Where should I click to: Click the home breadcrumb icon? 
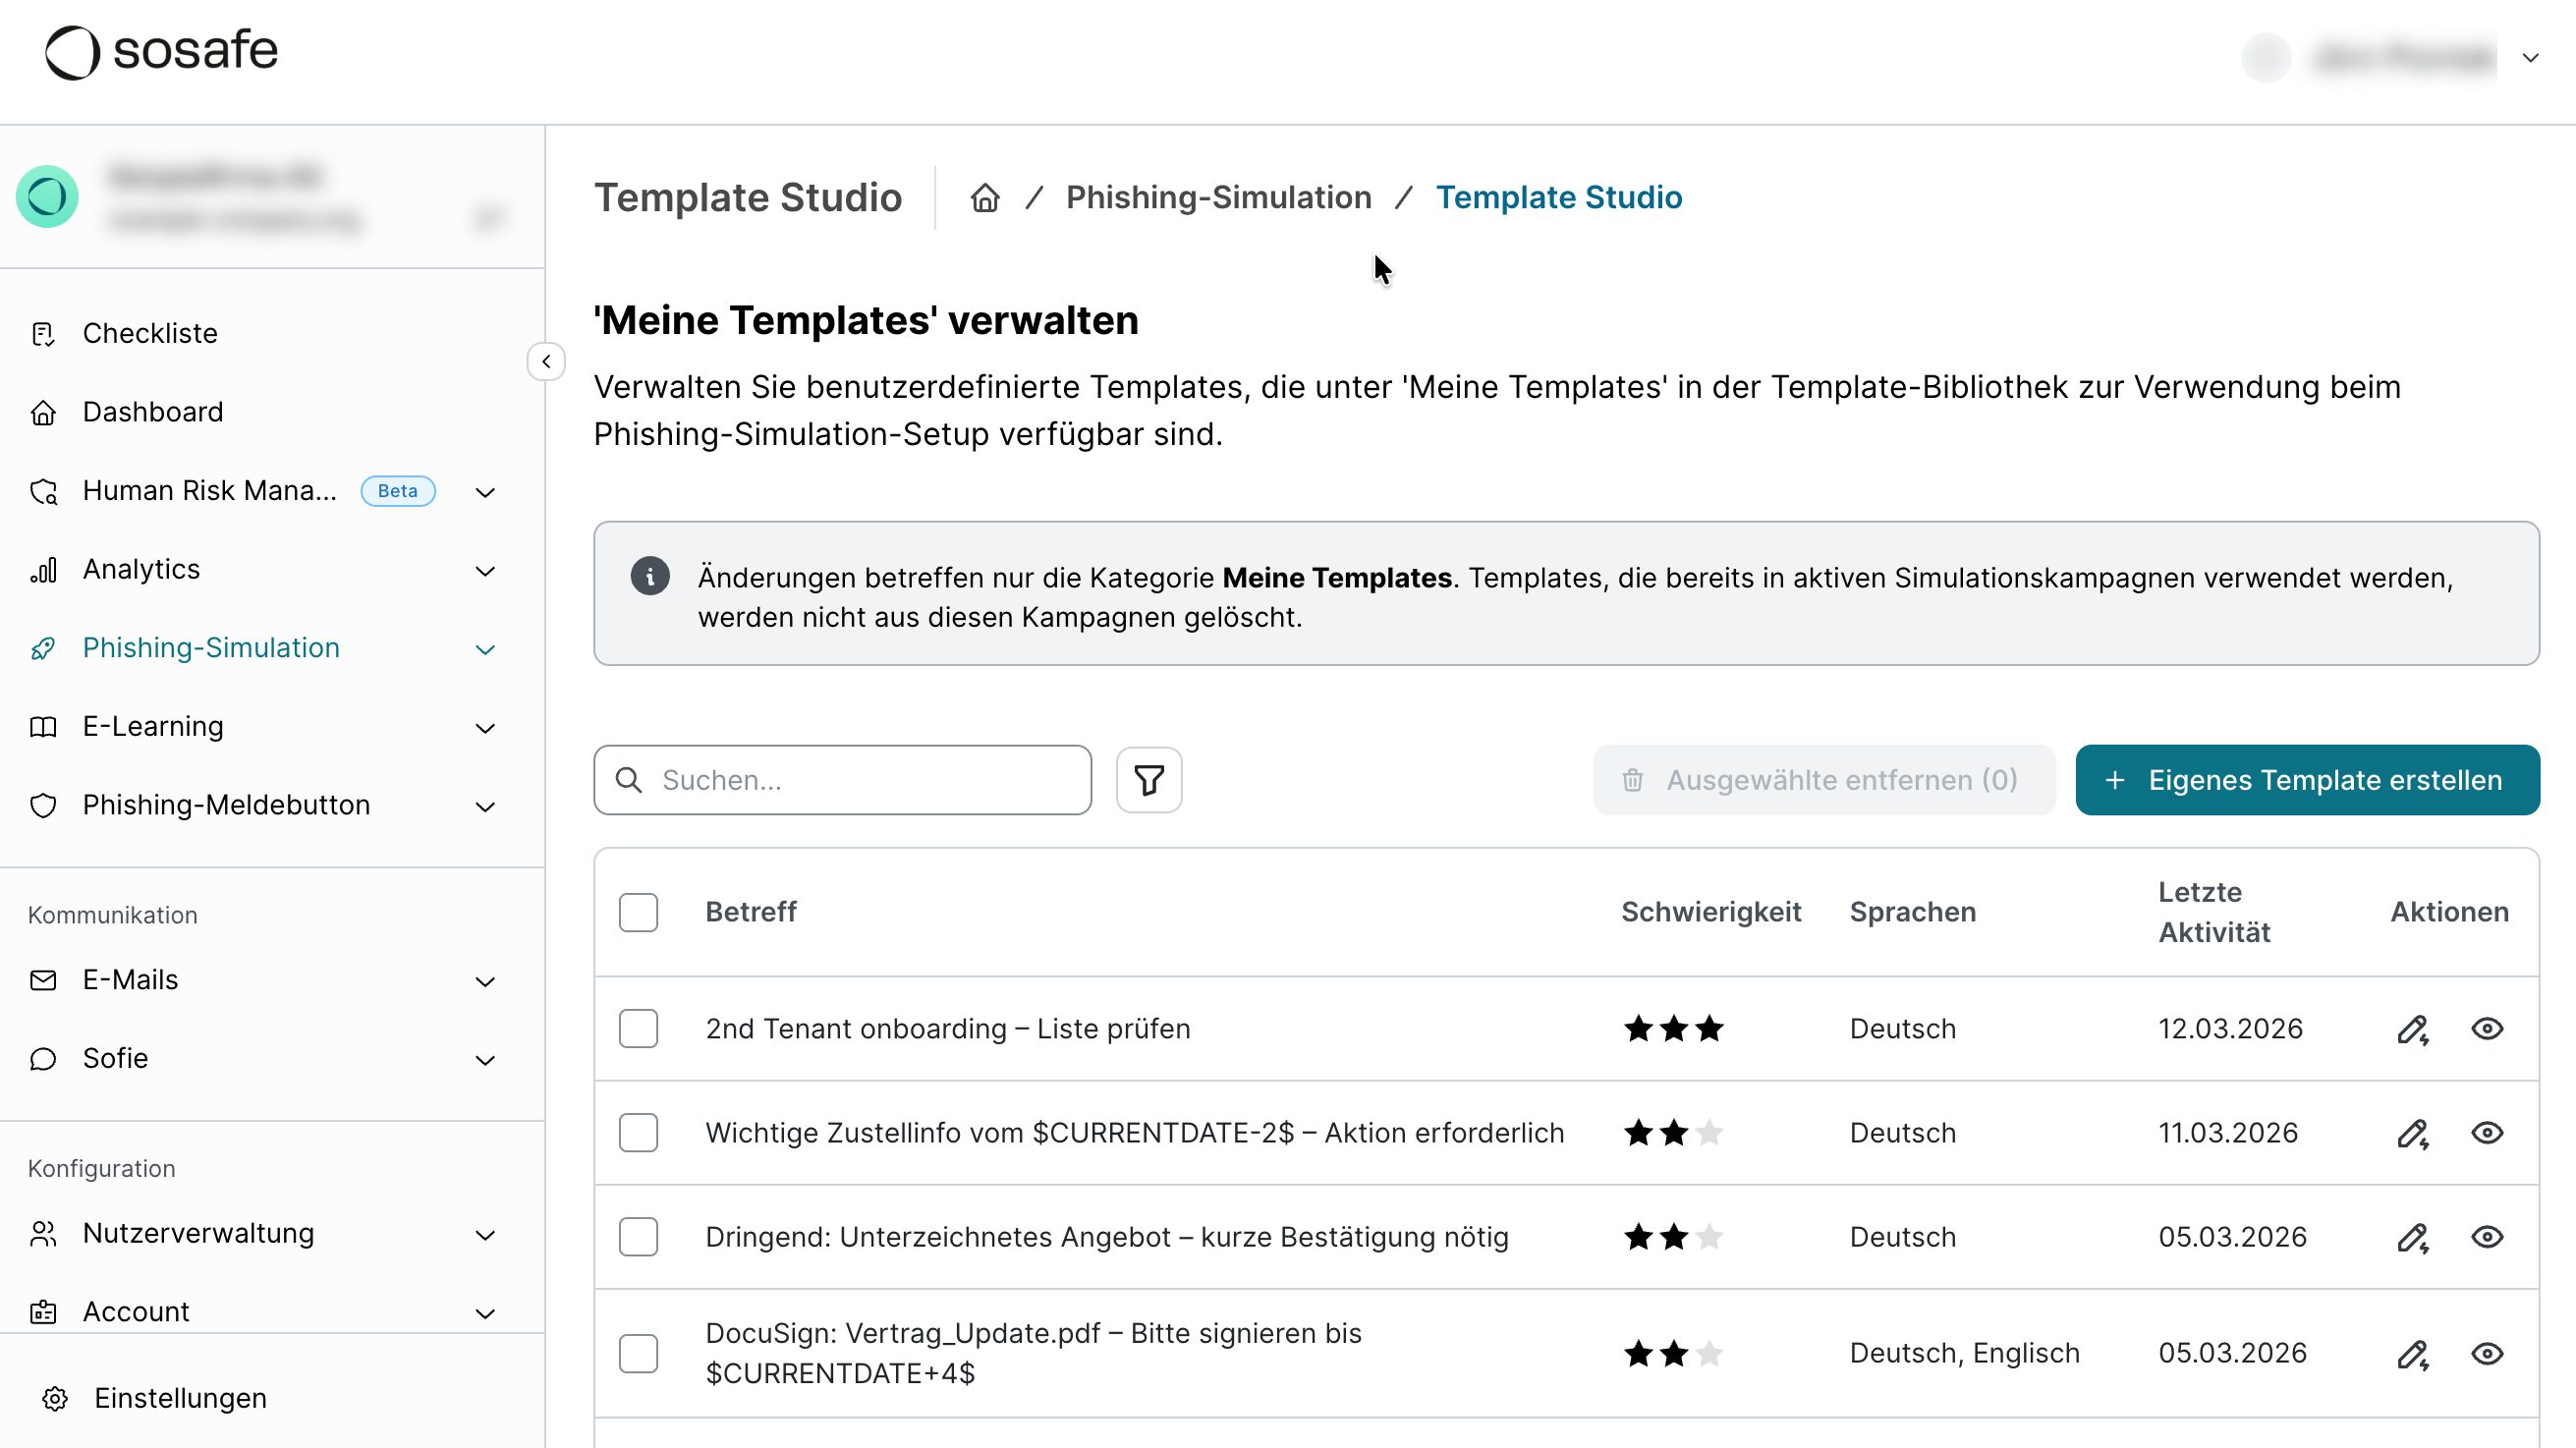[985, 197]
